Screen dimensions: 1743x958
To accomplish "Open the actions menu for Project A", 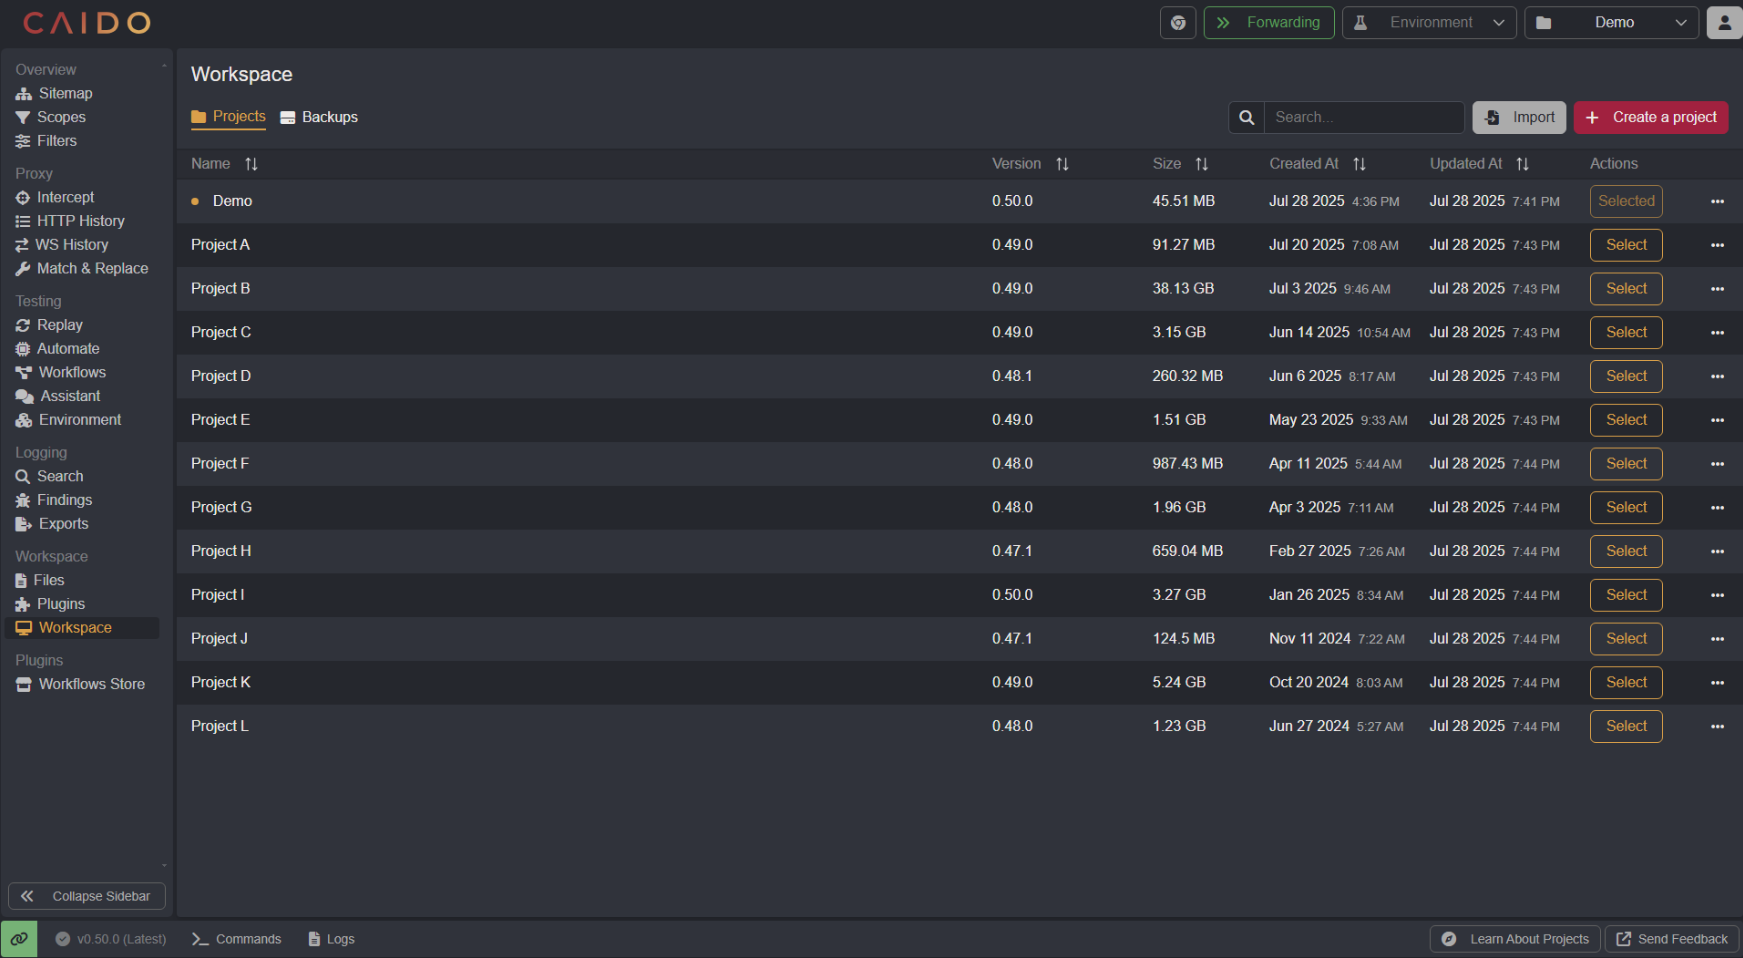I will point(1717,244).
